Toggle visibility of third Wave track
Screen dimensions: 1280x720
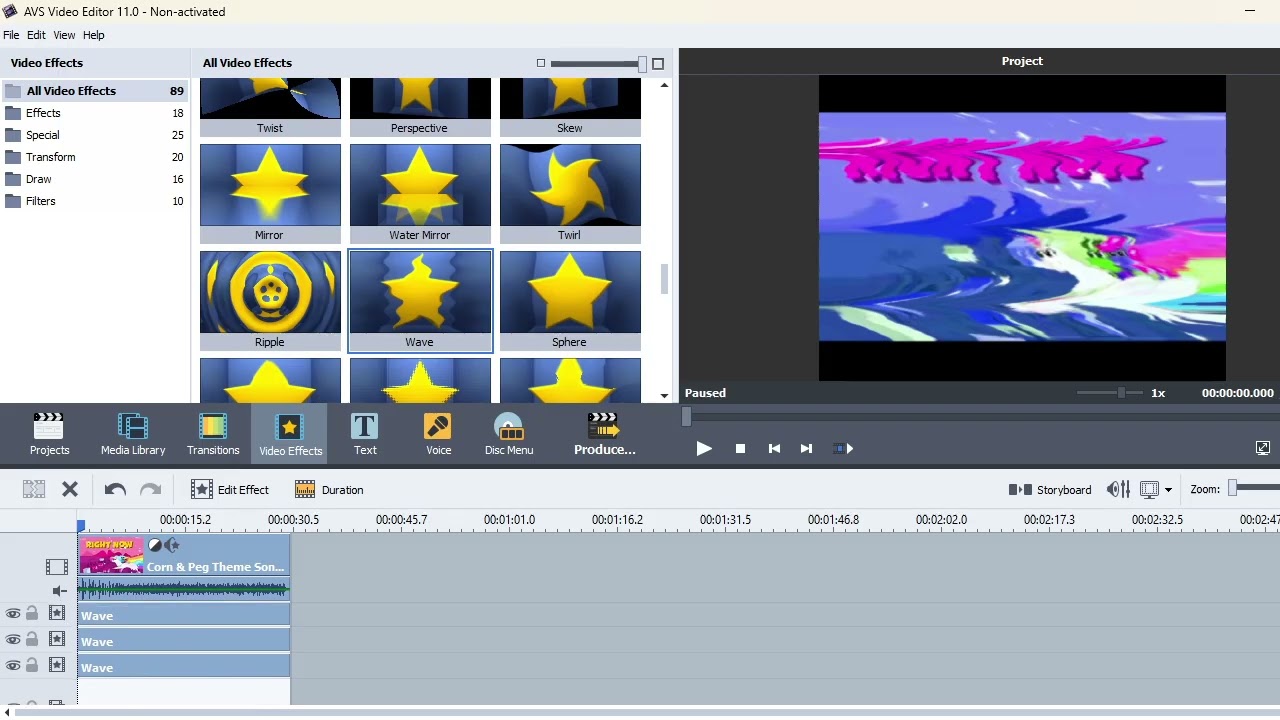13,666
